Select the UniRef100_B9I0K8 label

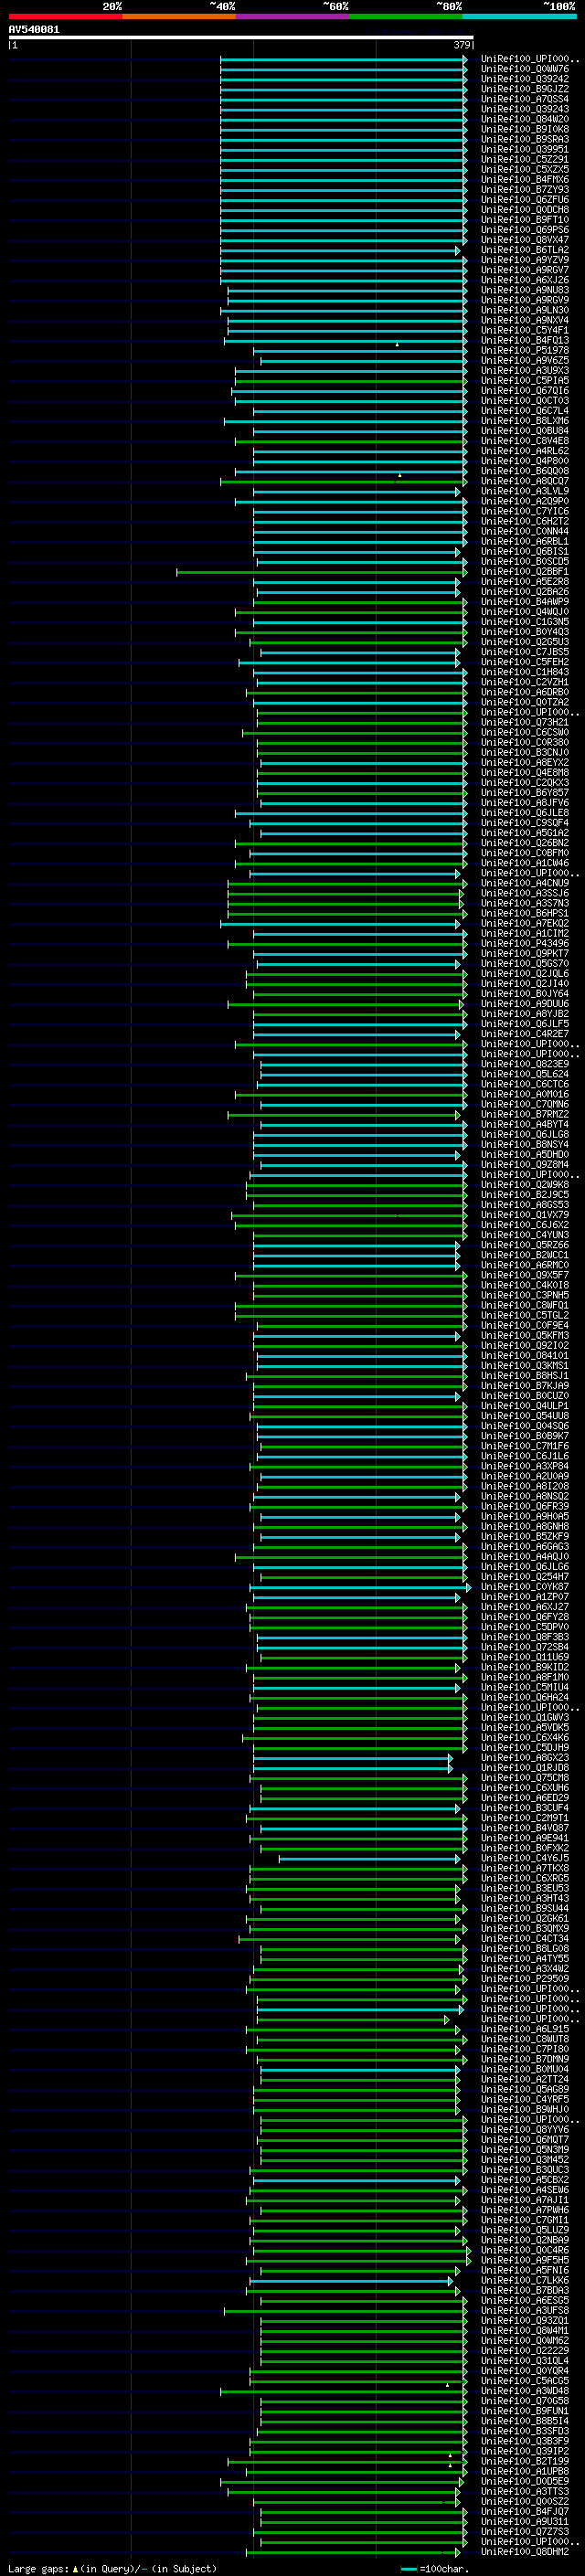(524, 129)
